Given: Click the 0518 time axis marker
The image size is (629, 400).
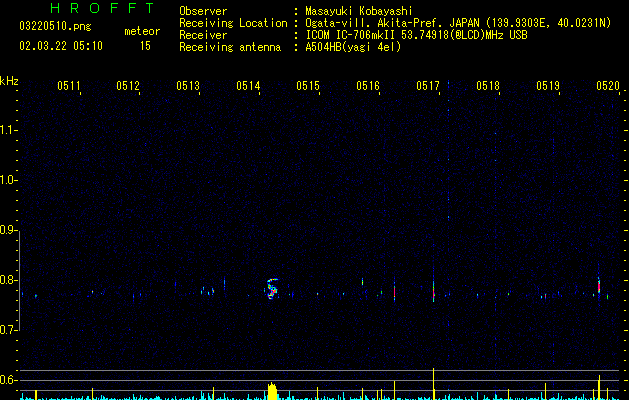Looking at the screenshot, I should click(488, 86).
